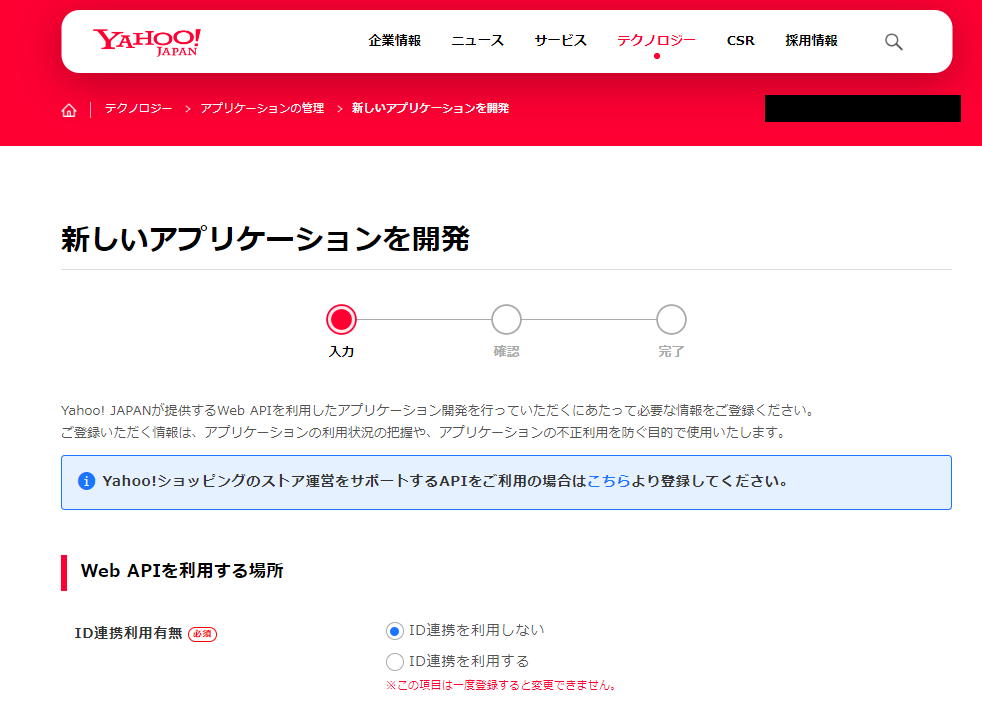The width and height of the screenshot is (982, 703).
Task: Click the 新しいアプリケーションを開発 breadcrumb text
Action: pos(430,108)
